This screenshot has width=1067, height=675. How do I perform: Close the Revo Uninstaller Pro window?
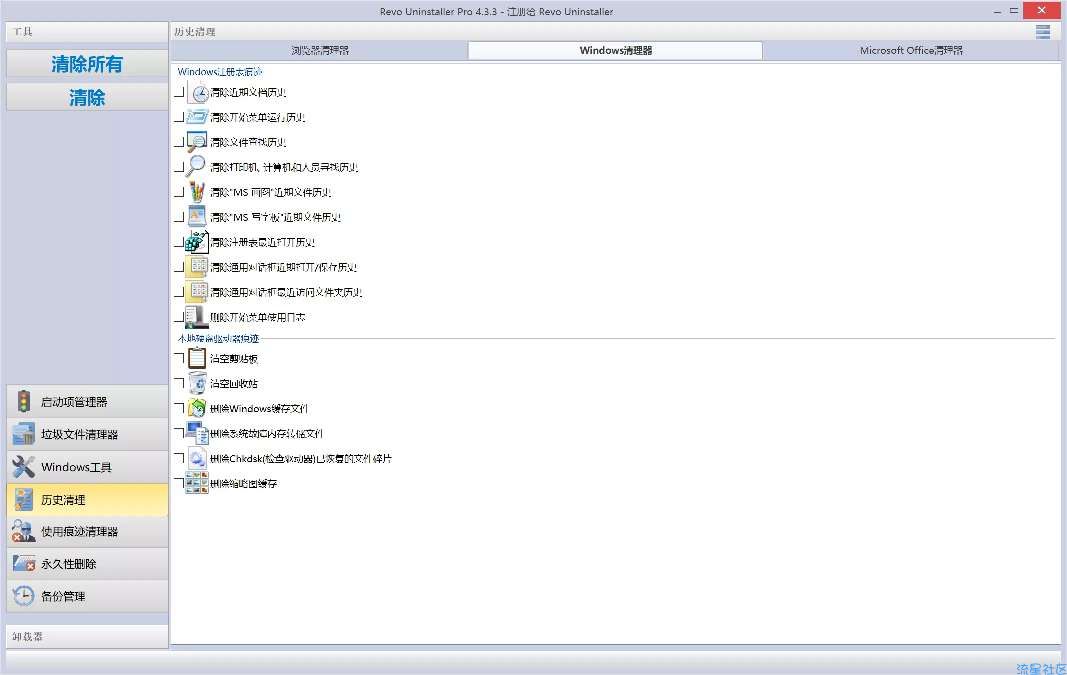(1041, 10)
